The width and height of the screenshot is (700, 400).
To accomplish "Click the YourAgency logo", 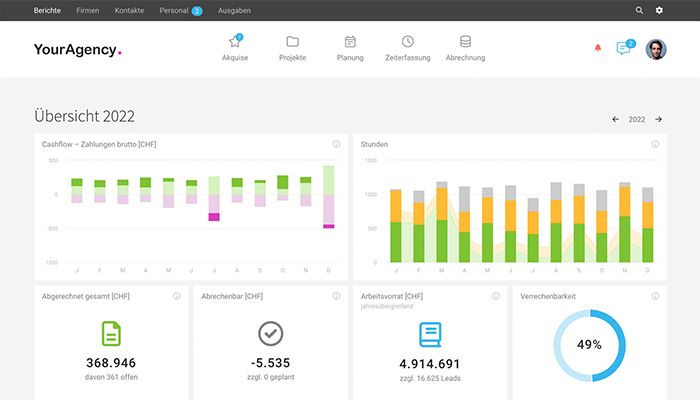I will coord(78,49).
